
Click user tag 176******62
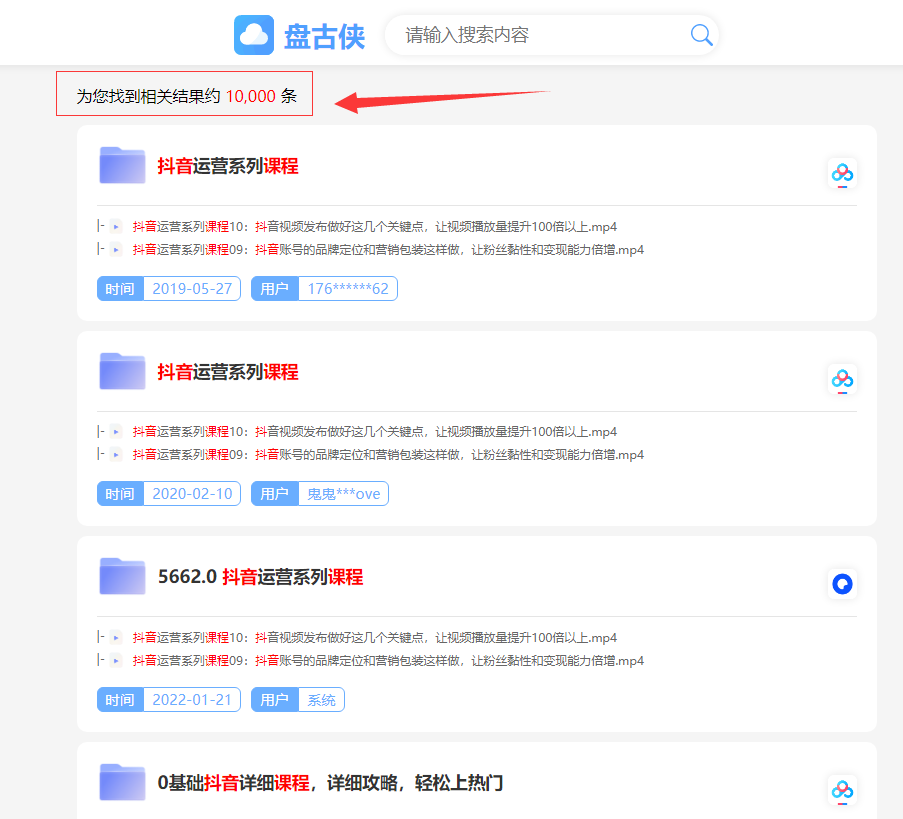[x=324, y=289]
